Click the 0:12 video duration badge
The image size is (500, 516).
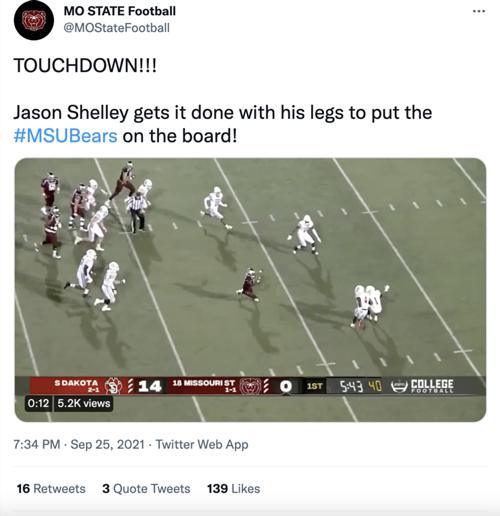(x=38, y=403)
